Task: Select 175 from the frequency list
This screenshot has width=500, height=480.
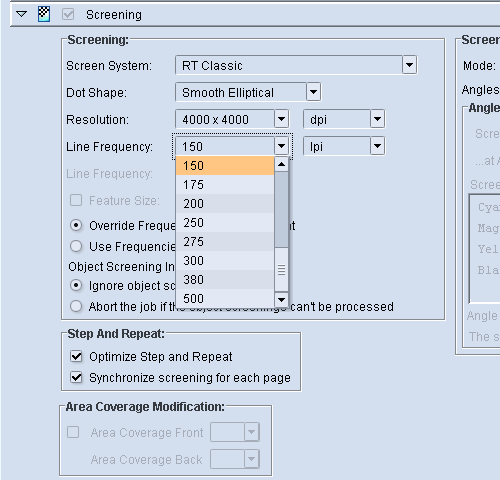Action: pyautogui.click(x=225, y=184)
